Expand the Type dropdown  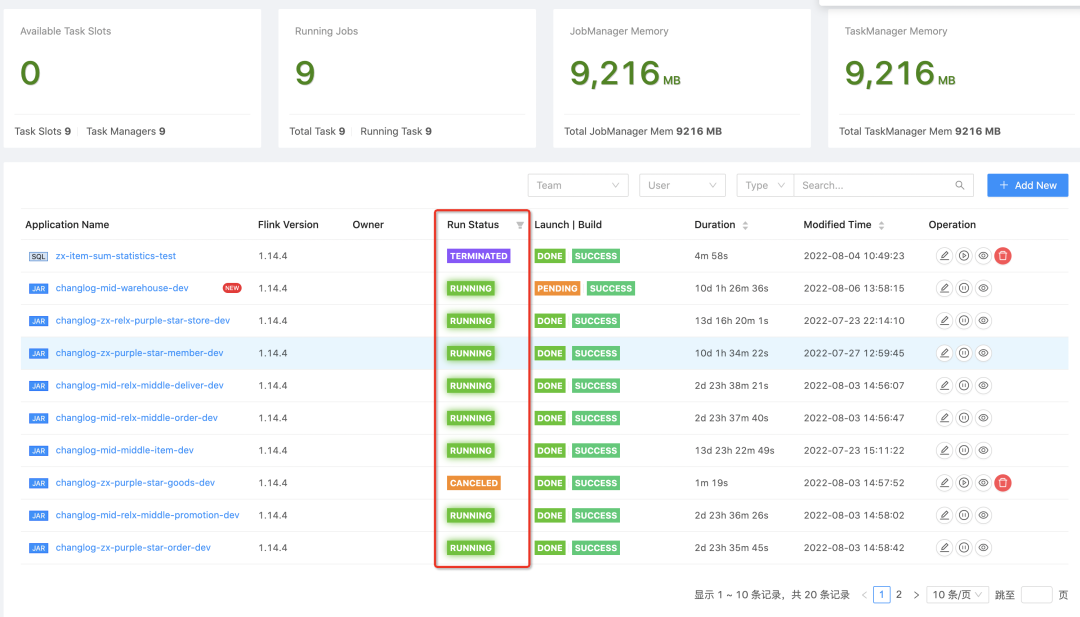pos(765,185)
